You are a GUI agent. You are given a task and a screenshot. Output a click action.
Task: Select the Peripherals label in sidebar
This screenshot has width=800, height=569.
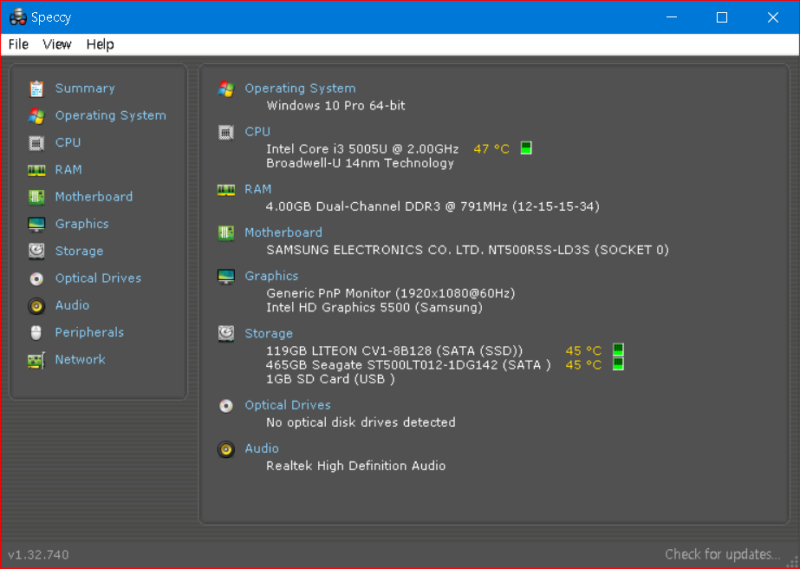tap(89, 332)
